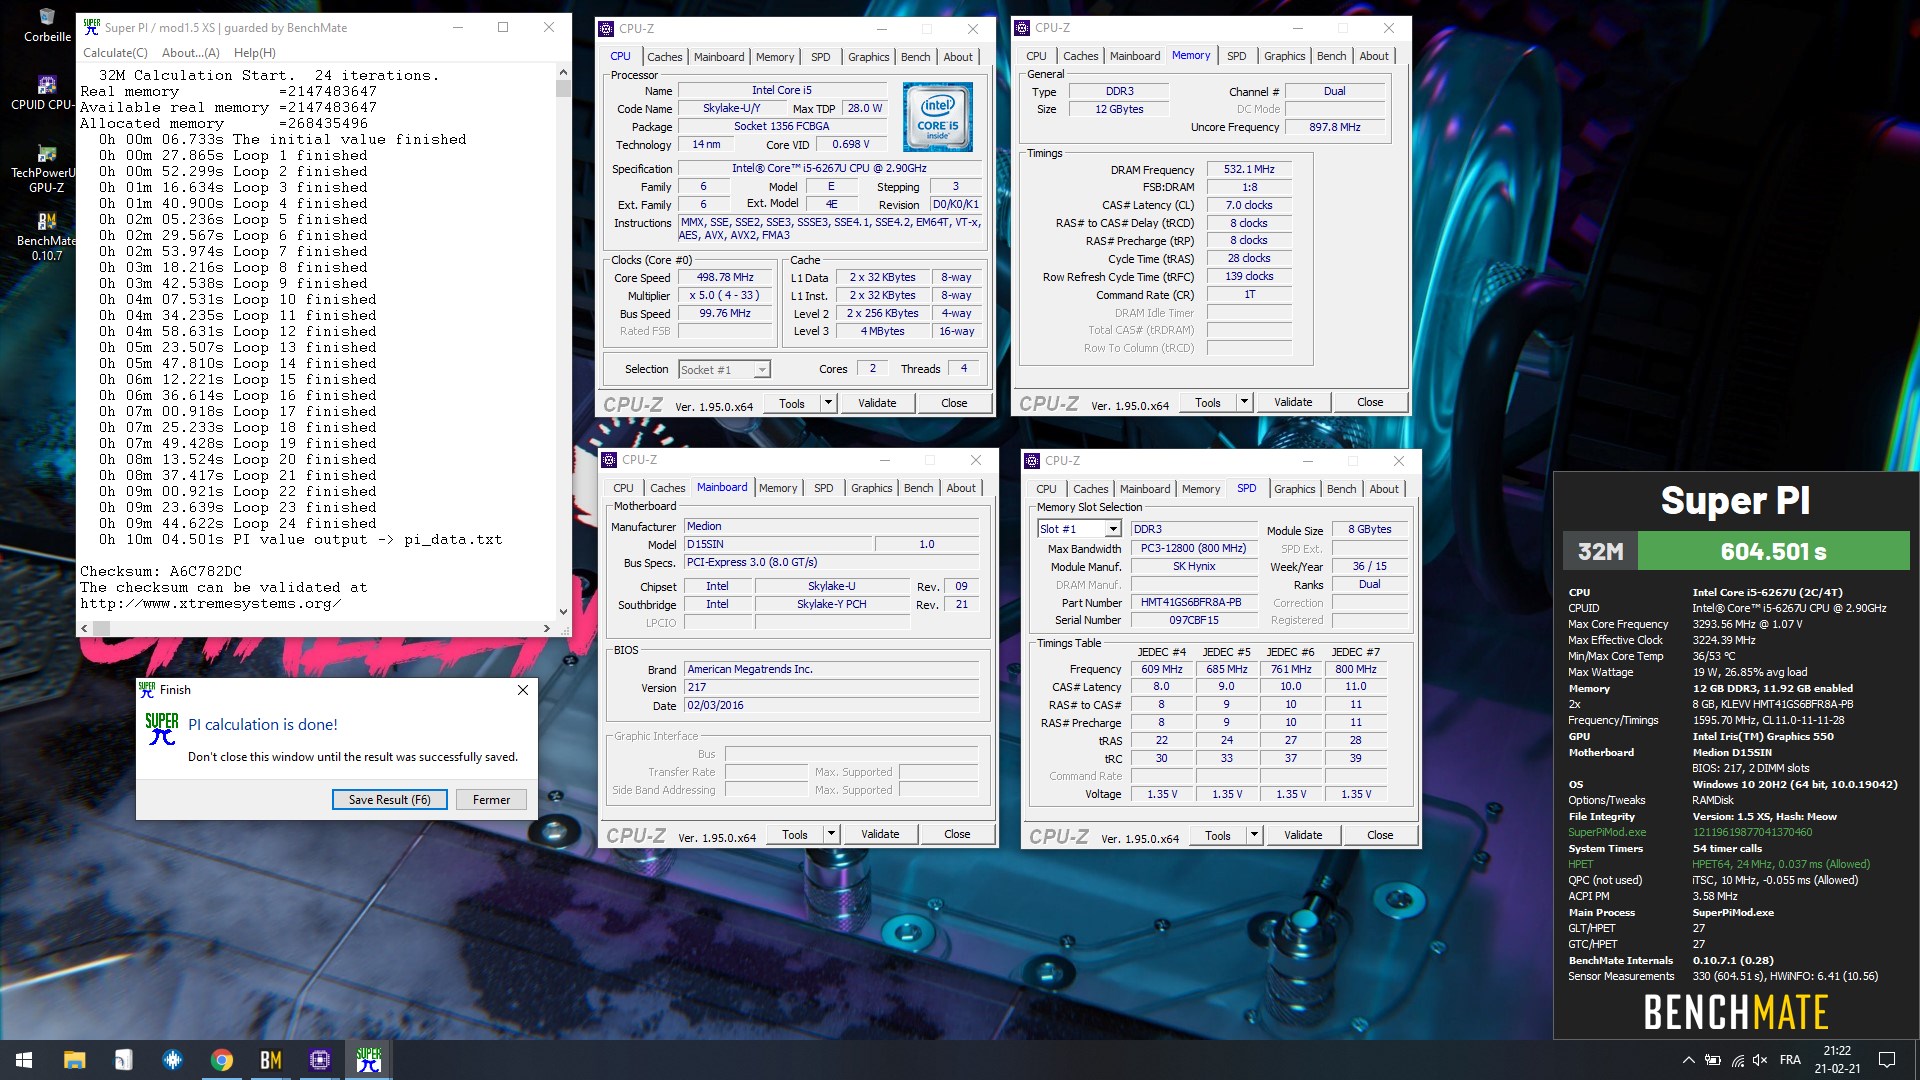Click the Super PI taskbar icon
This screenshot has width=1920, height=1080.
[369, 1060]
